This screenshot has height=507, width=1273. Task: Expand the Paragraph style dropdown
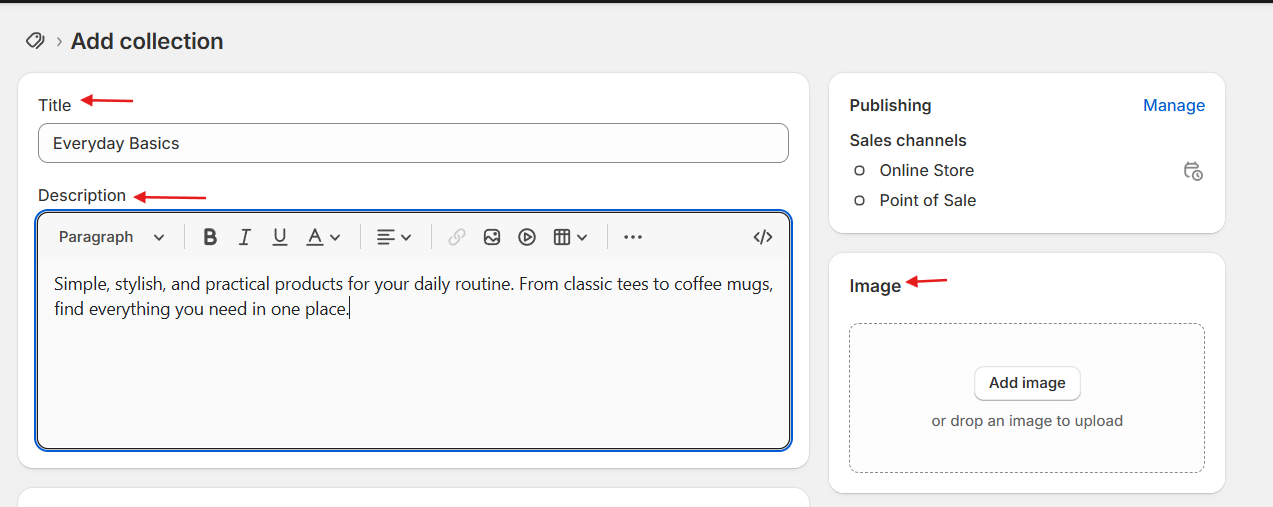click(111, 237)
